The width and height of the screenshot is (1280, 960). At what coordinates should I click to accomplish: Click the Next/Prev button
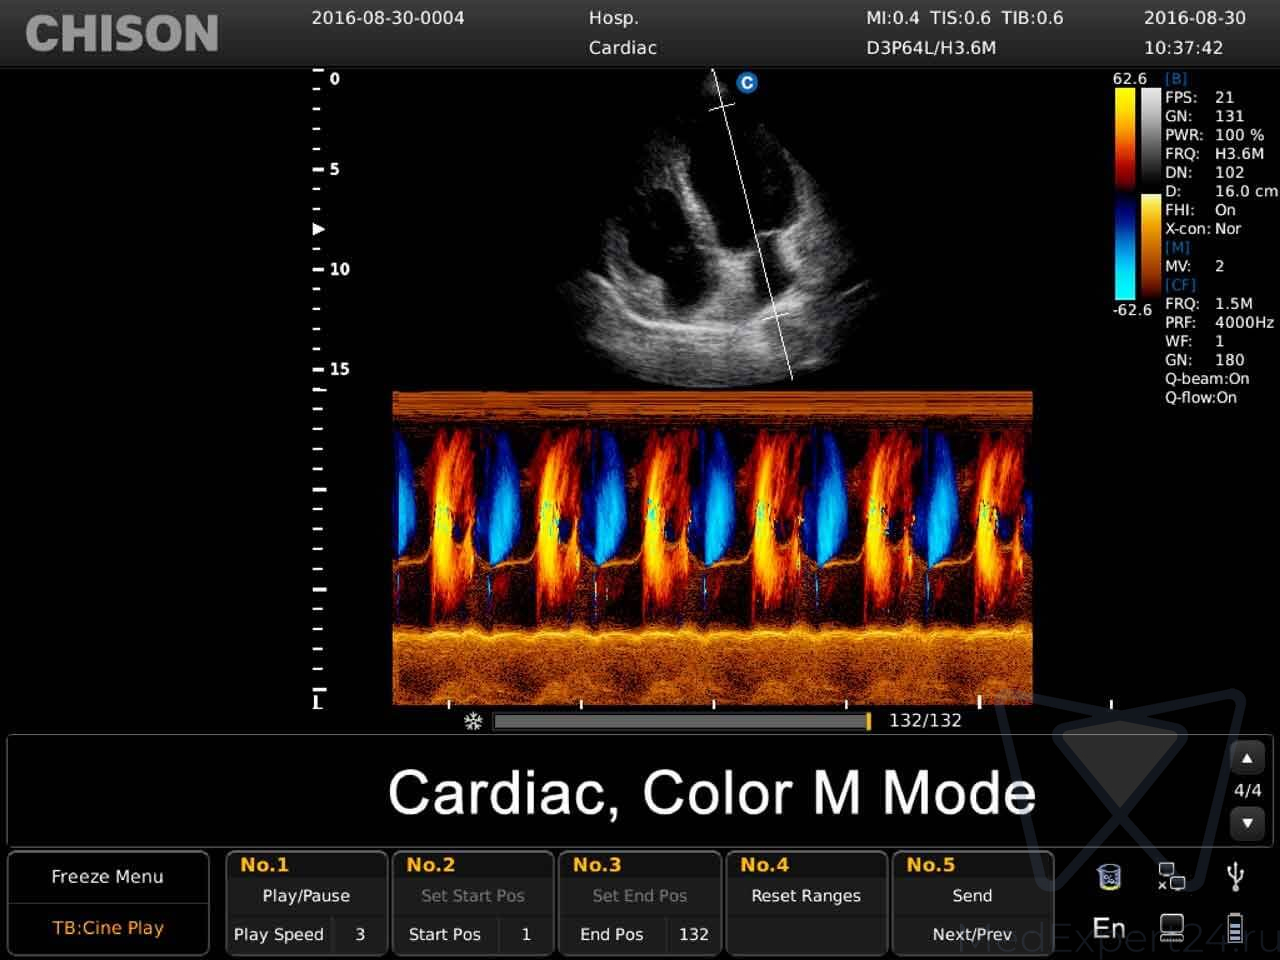[x=972, y=934]
